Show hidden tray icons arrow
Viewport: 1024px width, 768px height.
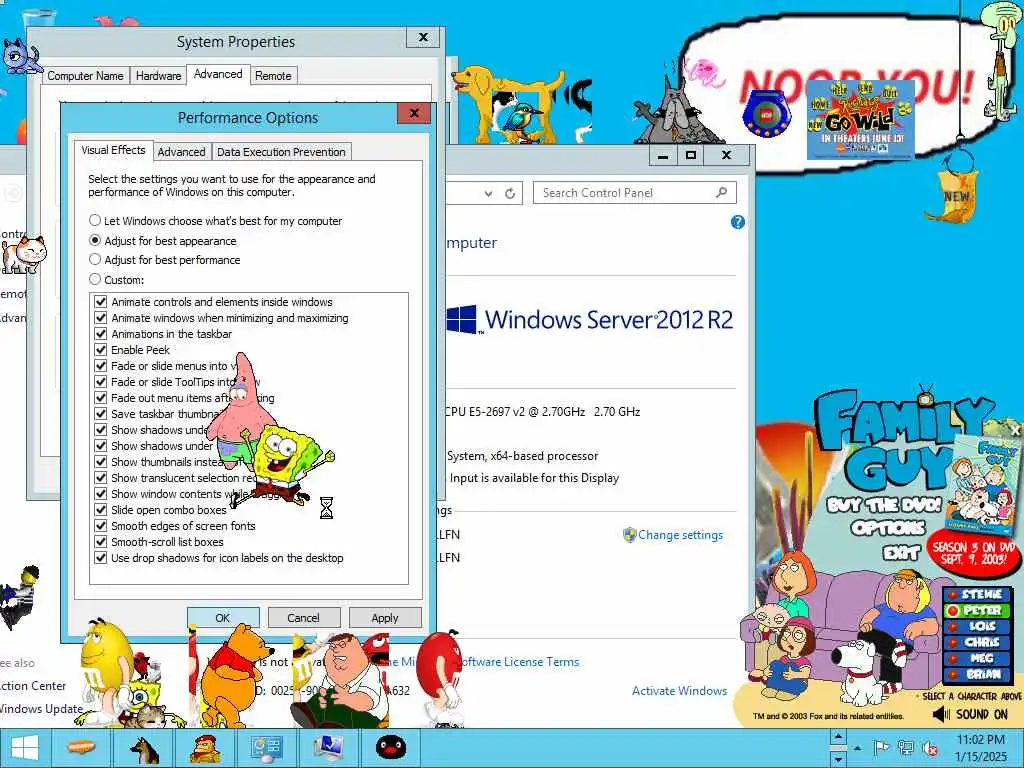(857, 748)
